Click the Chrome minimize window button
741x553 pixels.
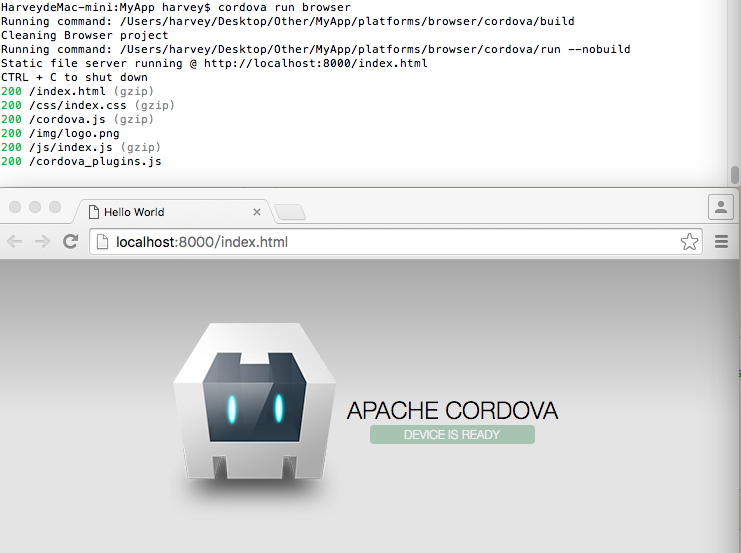coord(35,207)
